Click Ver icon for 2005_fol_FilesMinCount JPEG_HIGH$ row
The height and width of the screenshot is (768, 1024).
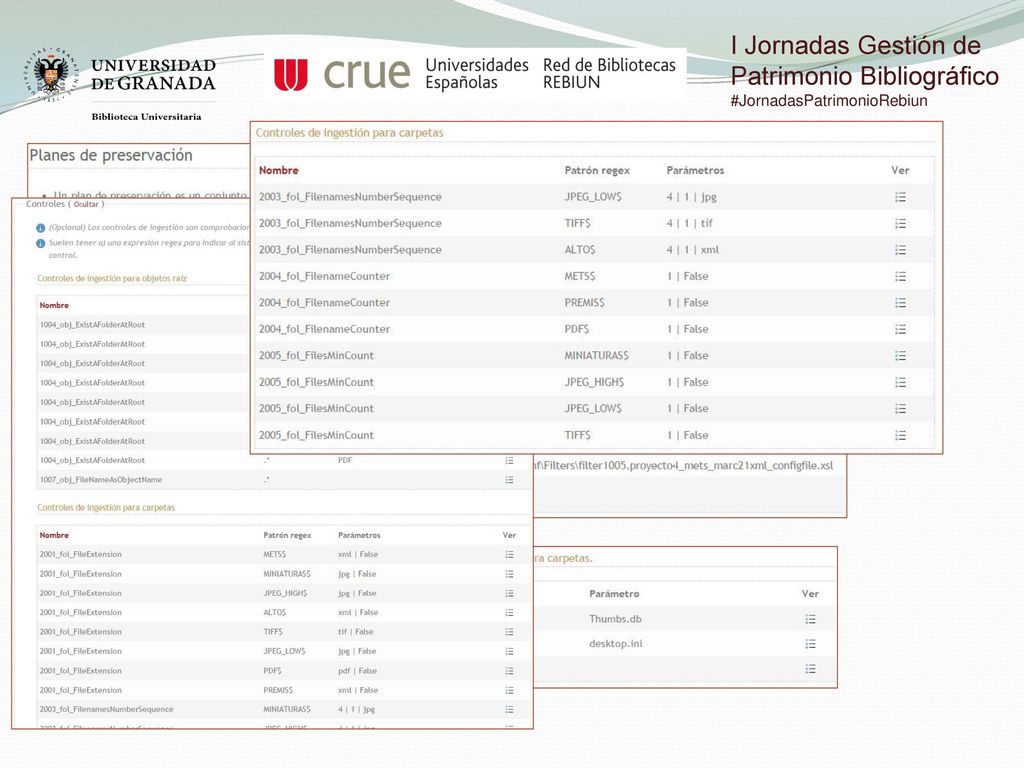pyautogui.click(x=900, y=382)
